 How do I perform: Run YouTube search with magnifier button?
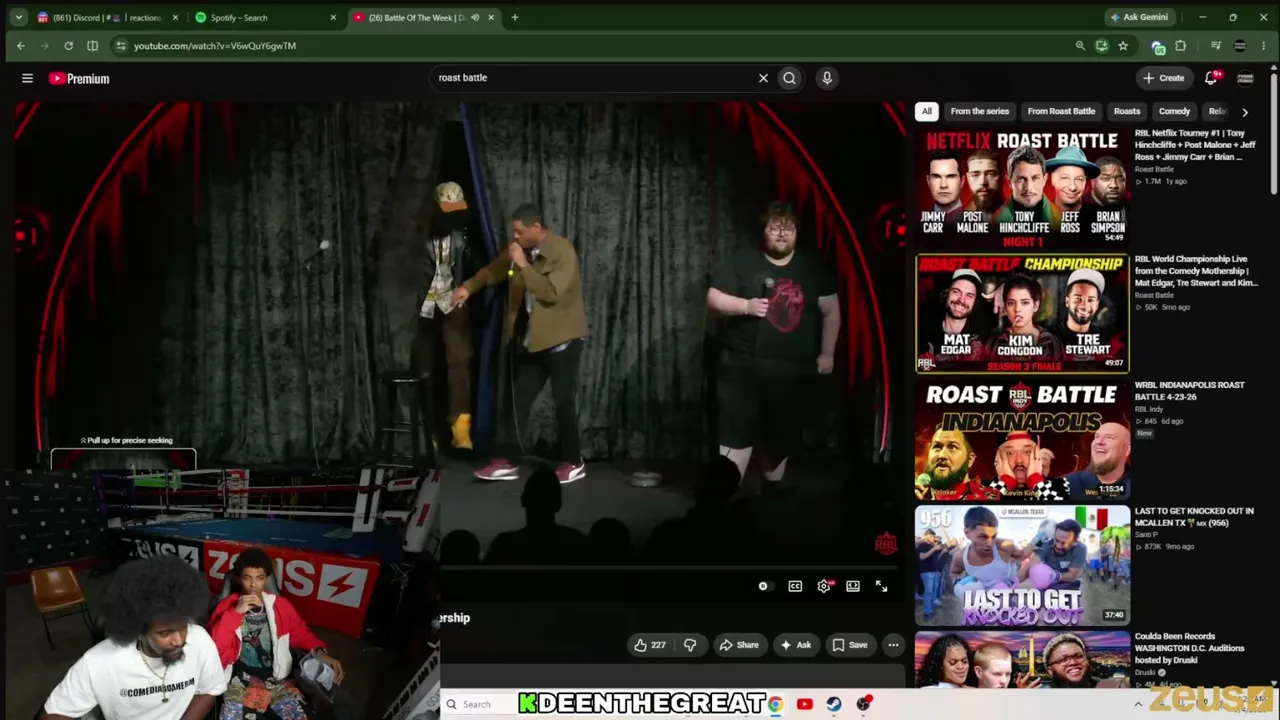pyautogui.click(x=789, y=78)
